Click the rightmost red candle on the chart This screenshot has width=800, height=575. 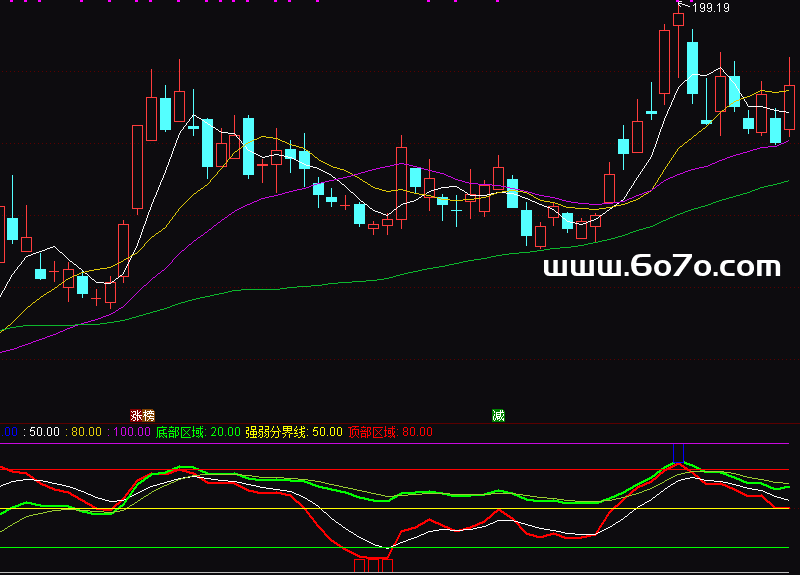coord(789,106)
